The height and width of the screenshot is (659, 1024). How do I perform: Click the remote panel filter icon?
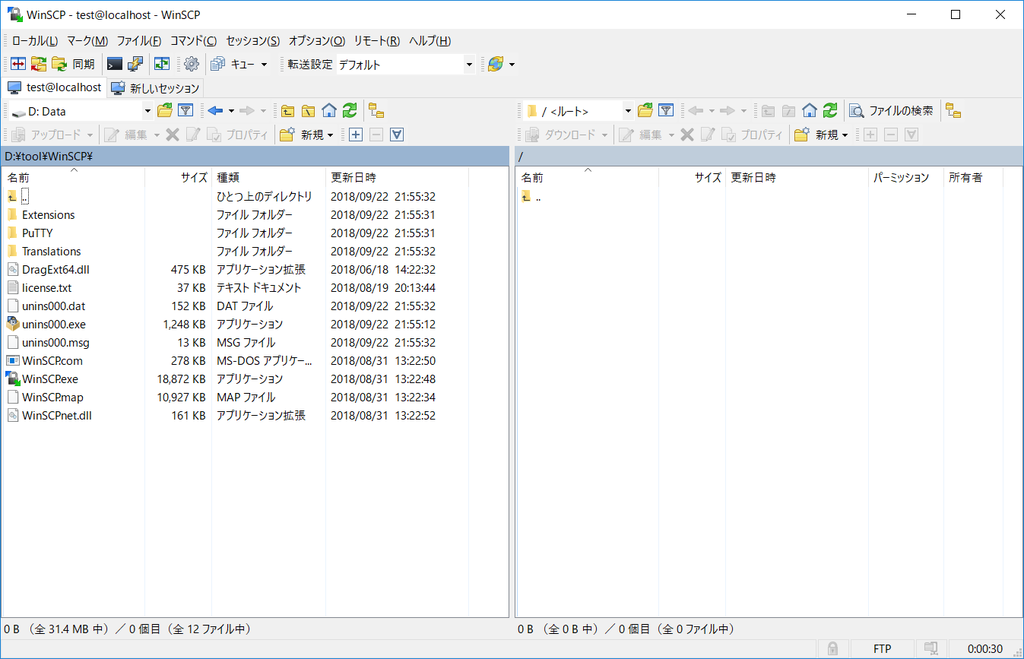(x=666, y=110)
